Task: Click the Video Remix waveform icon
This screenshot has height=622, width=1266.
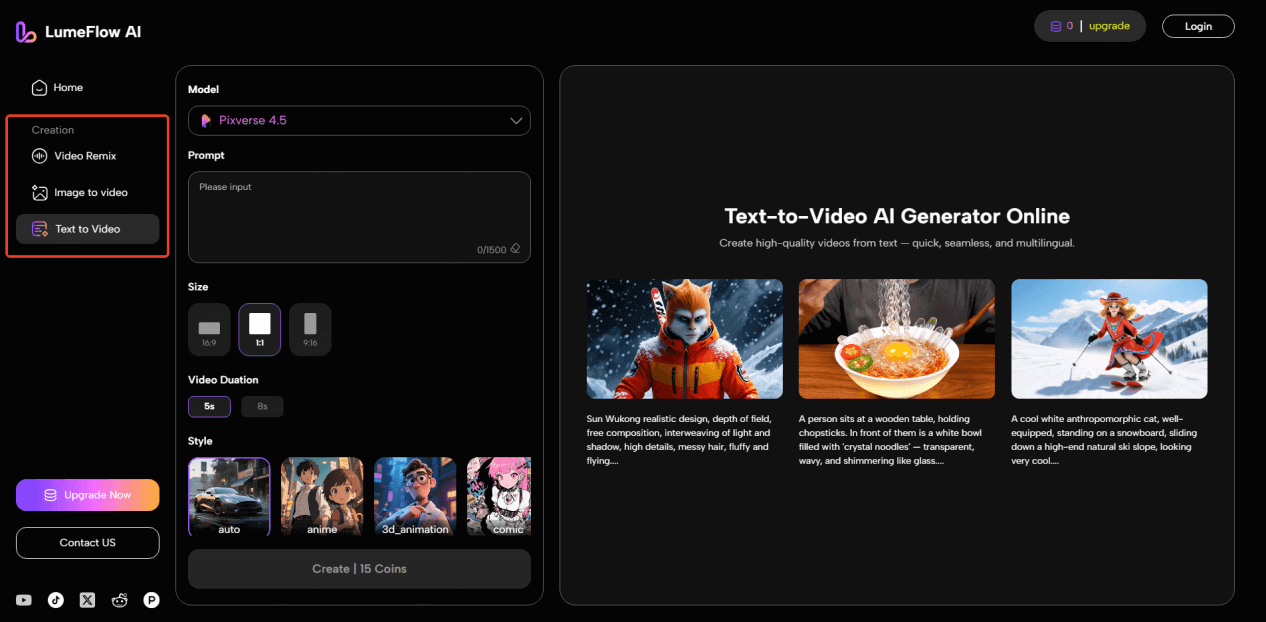Action: tap(40, 156)
